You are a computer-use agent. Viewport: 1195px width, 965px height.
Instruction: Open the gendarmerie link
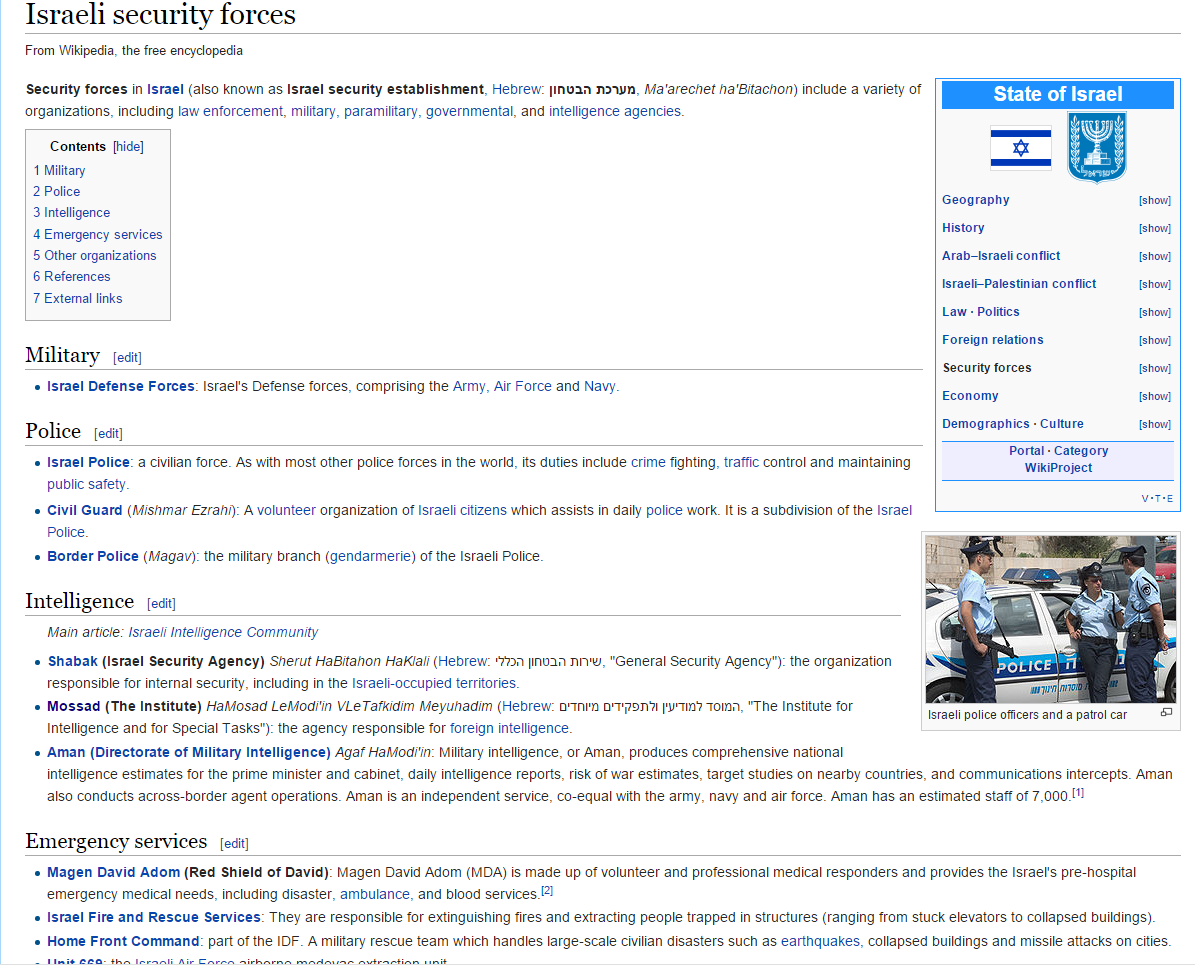(370, 556)
